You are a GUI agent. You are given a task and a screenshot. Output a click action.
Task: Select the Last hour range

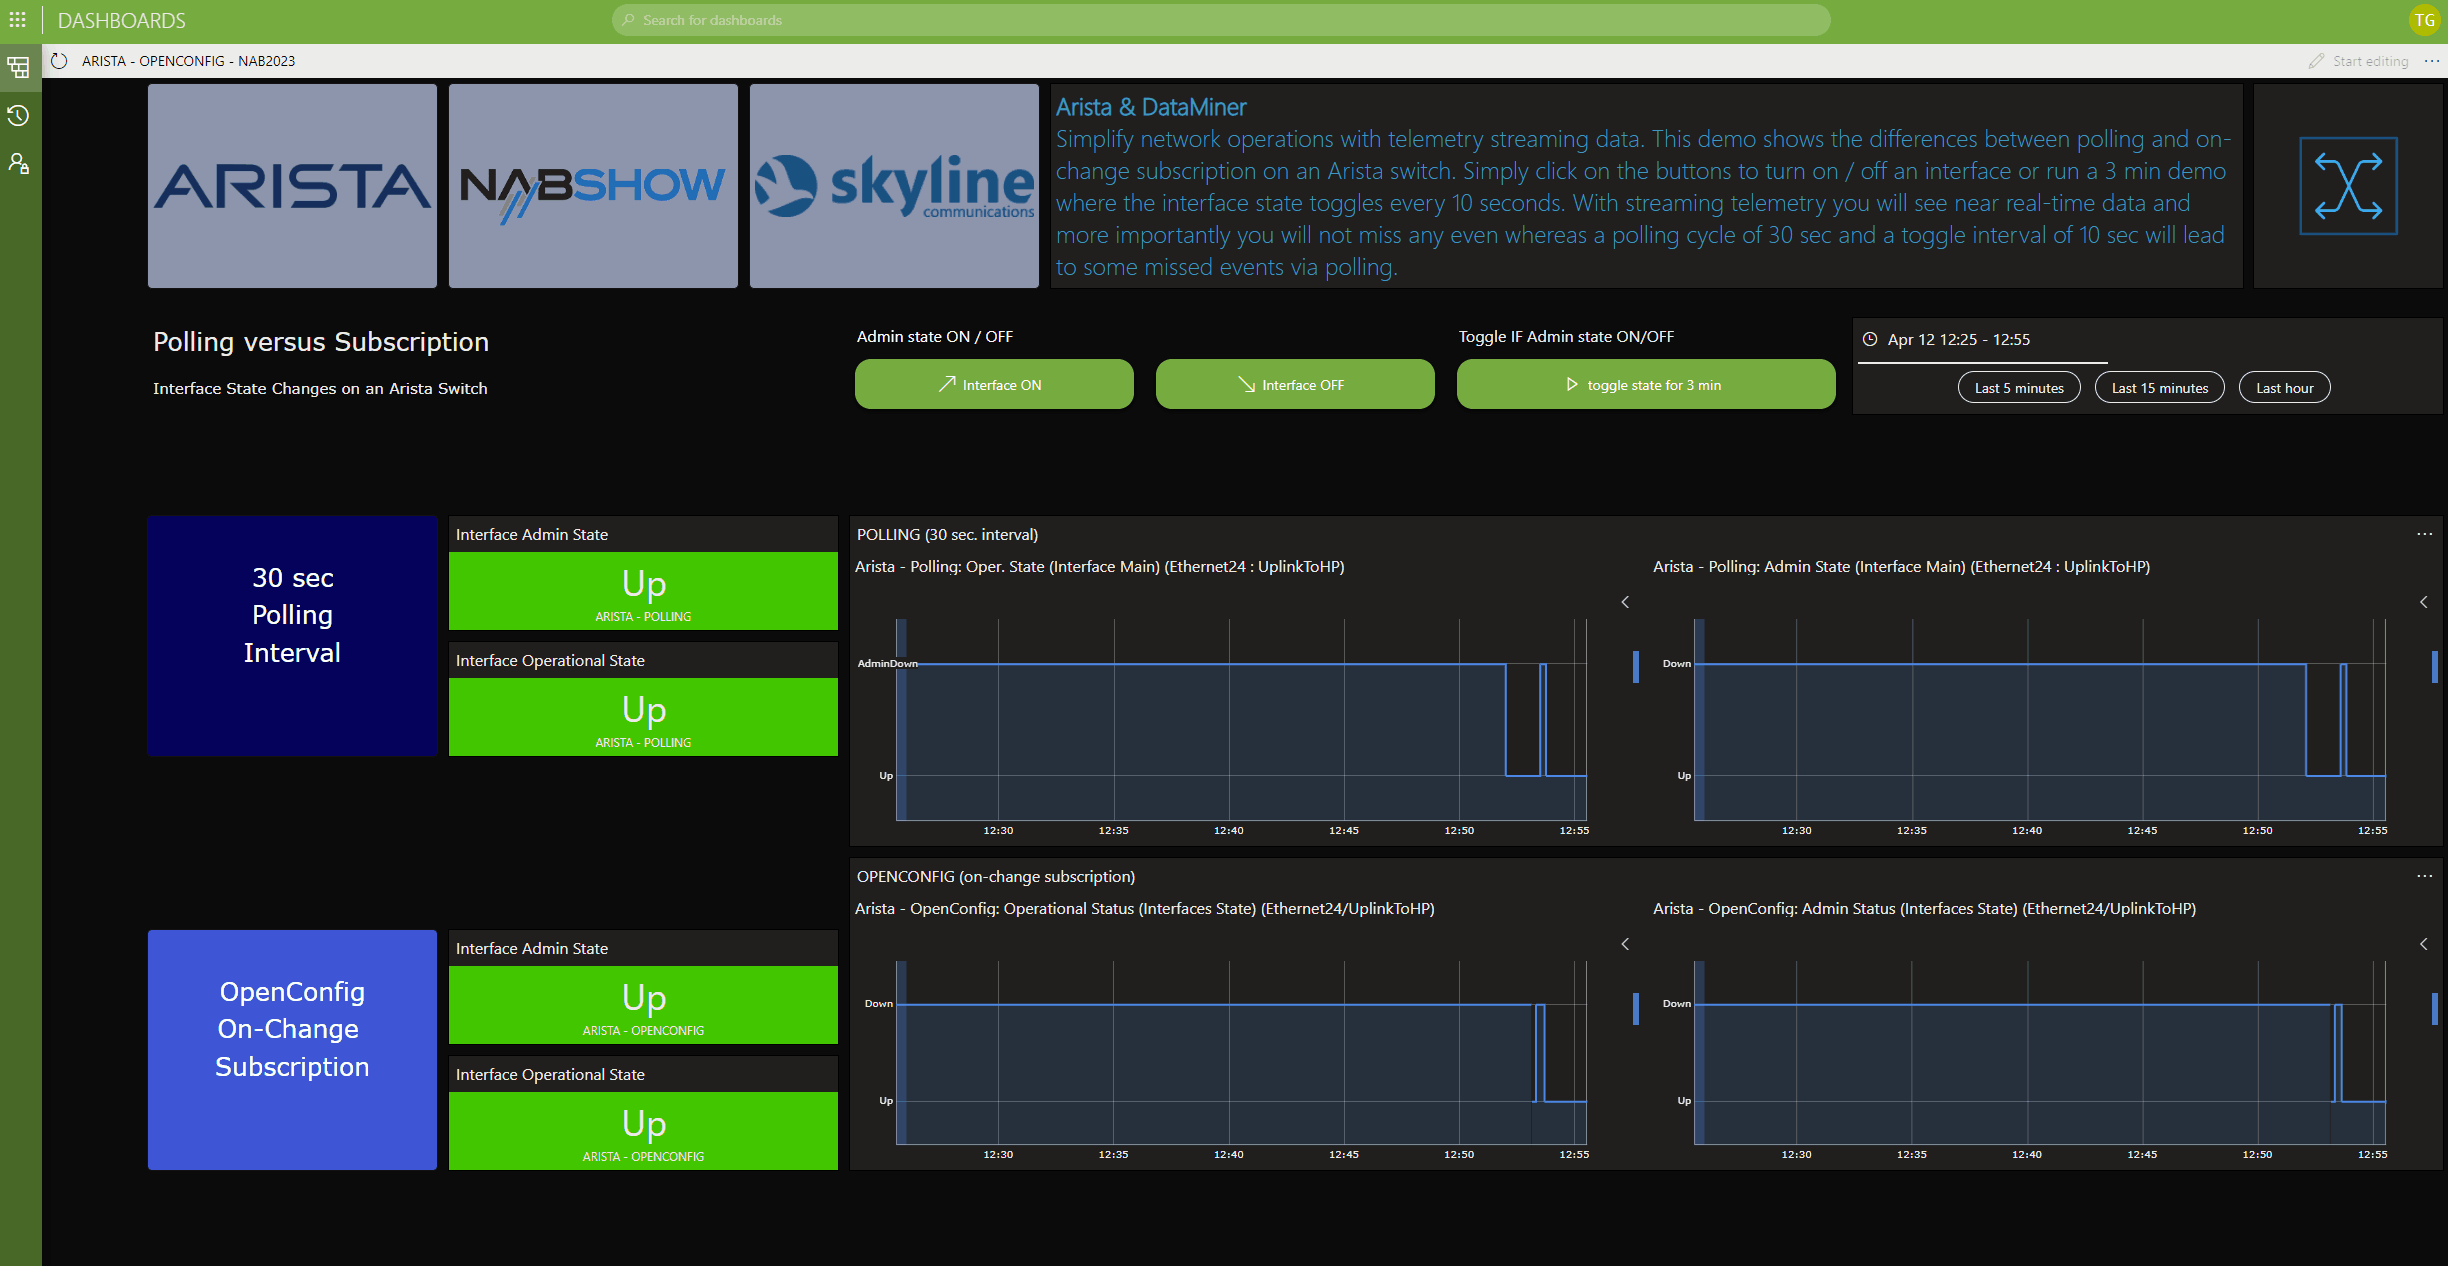[x=2285, y=388]
